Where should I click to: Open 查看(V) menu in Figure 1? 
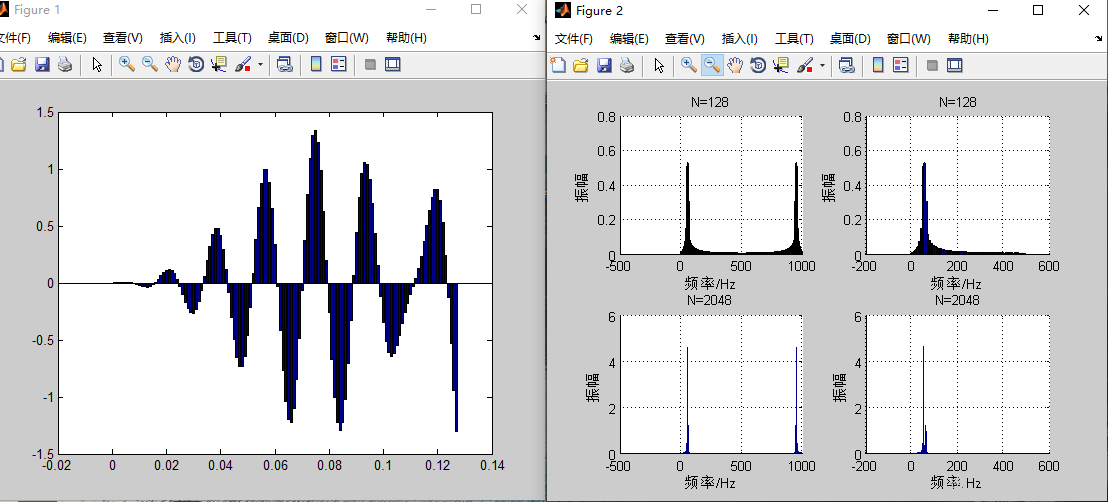coord(123,38)
